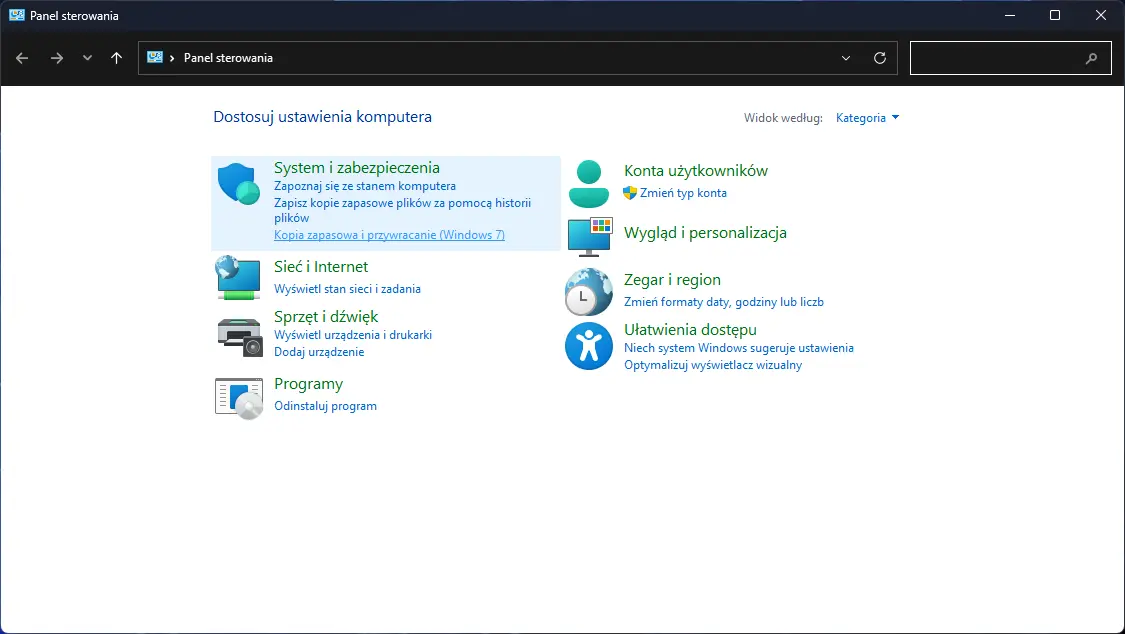The width and height of the screenshot is (1125, 634).
Task: Open Kopia zapasowa i przywracanie (Windows 7)
Action: (x=389, y=235)
